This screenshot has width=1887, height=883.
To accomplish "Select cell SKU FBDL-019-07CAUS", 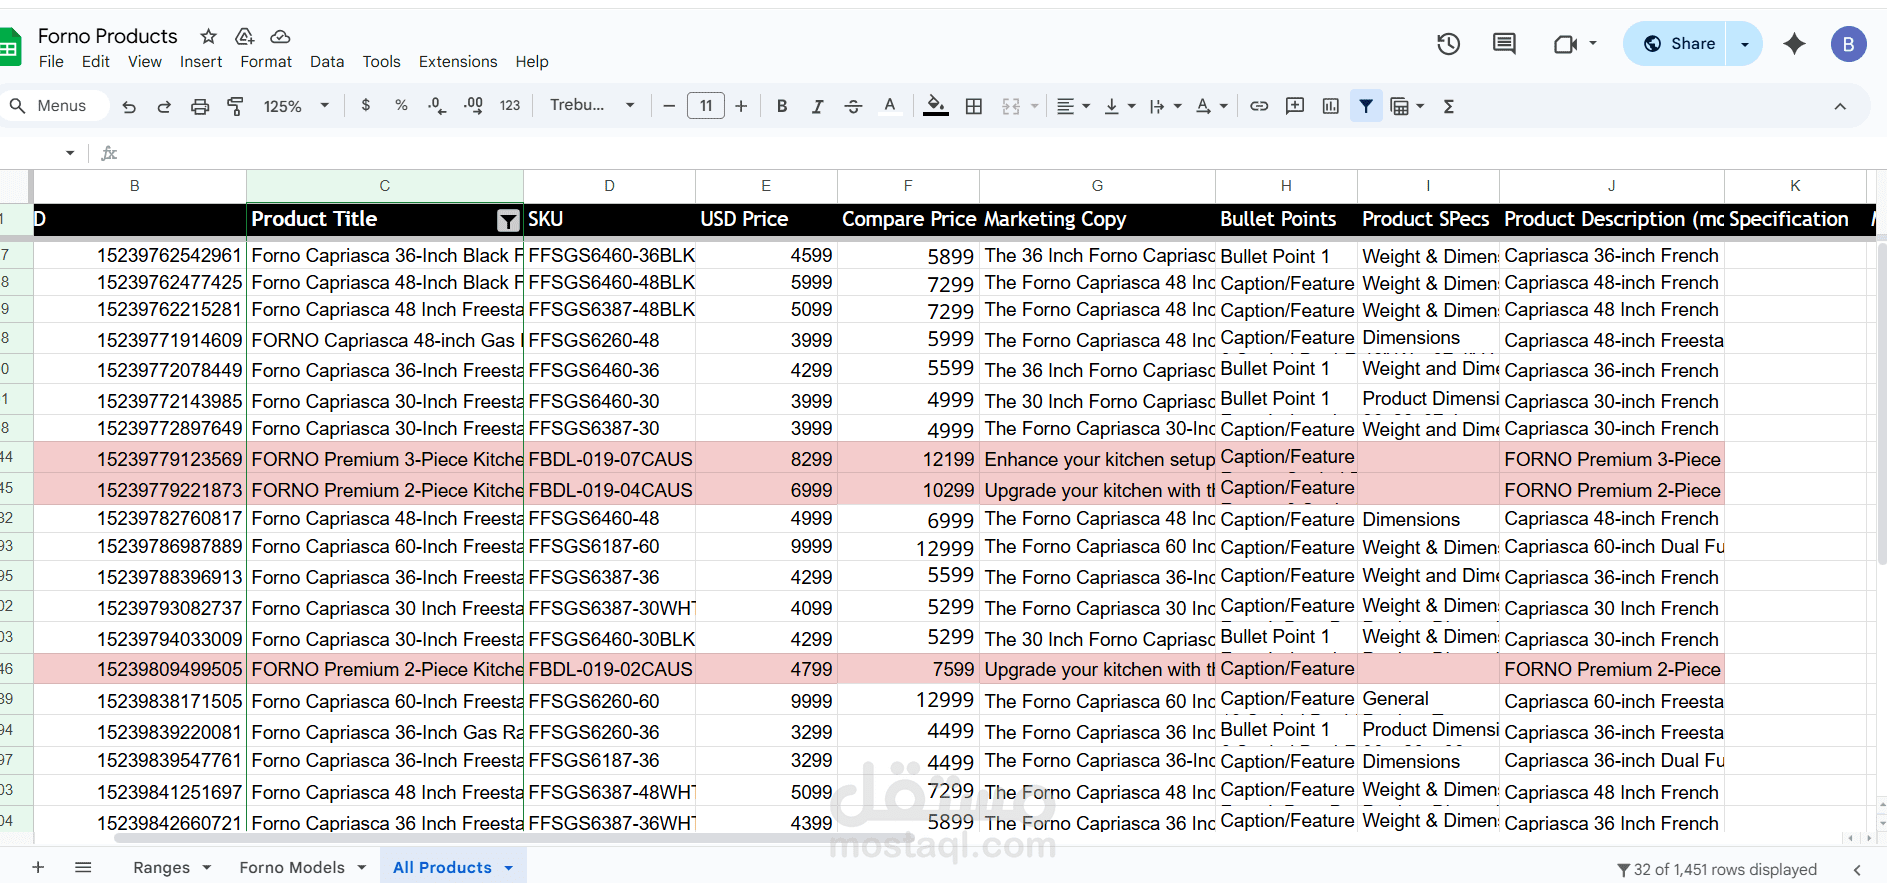I will pos(609,459).
